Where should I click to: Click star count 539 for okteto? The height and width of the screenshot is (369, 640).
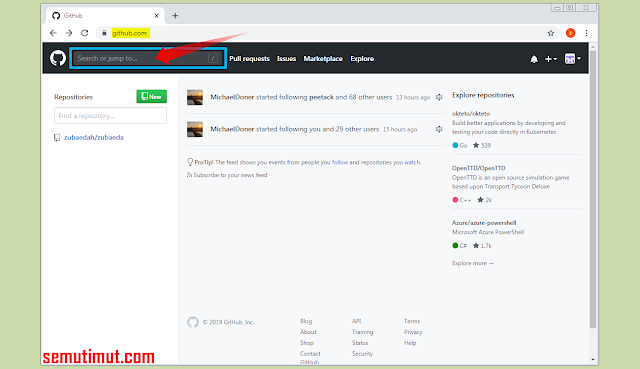[x=482, y=145]
